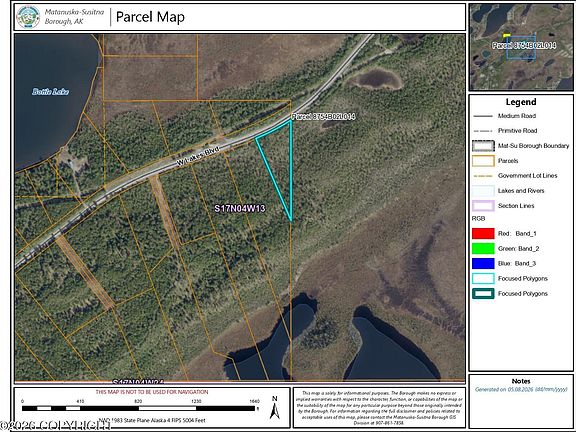Screen dimensions: 576x432
Task: Click the Primitive Road dashed line symbol
Action: (x=483, y=131)
